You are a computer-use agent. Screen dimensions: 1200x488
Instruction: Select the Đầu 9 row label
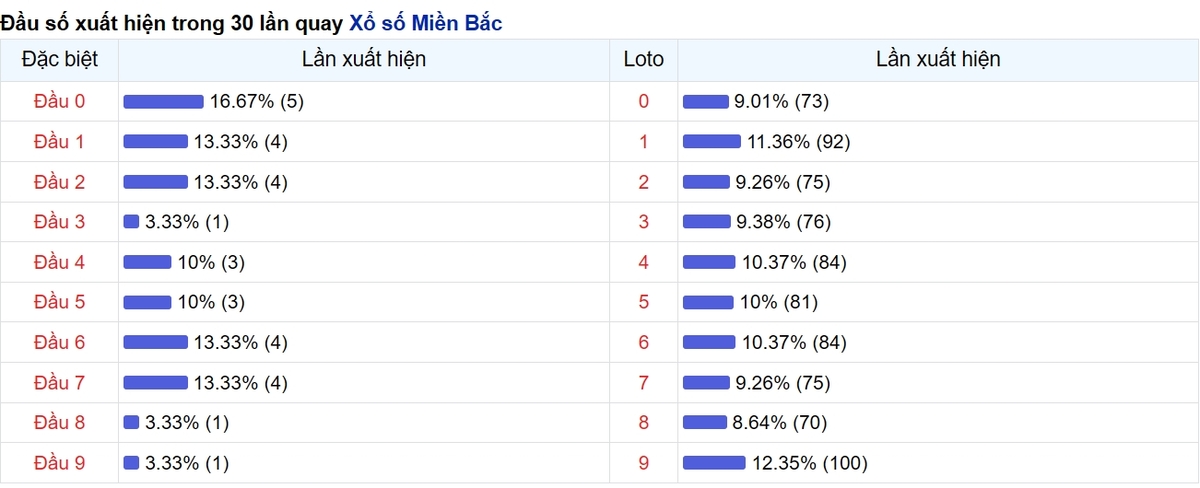60,463
